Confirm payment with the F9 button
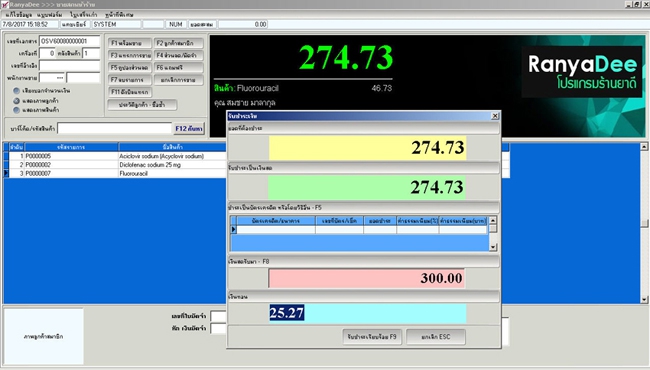Viewport: 650px width, 370px height. click(372, 337)
